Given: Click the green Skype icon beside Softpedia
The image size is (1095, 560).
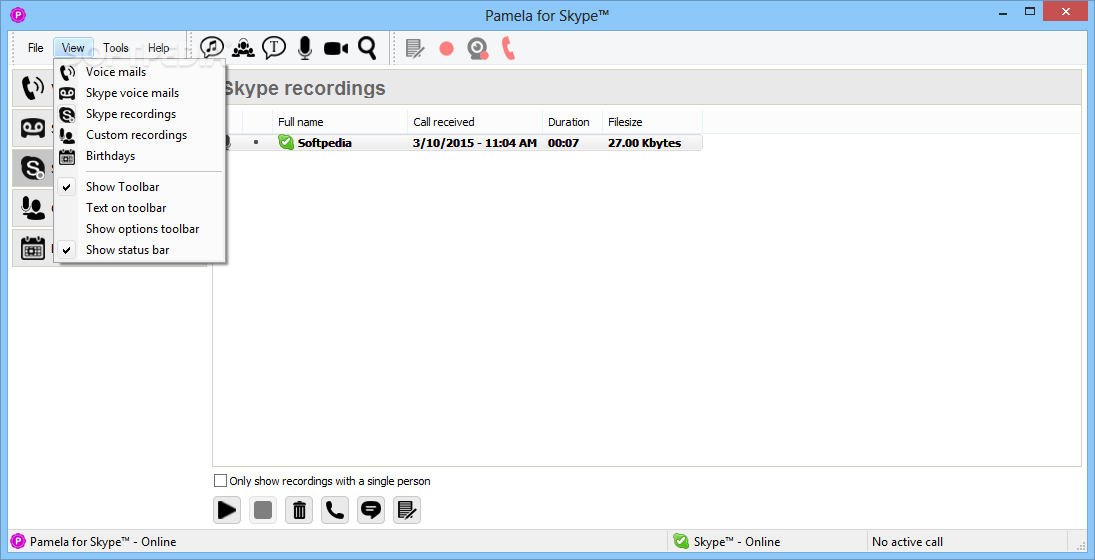Looking at the screenshot, I should point(286,142).
